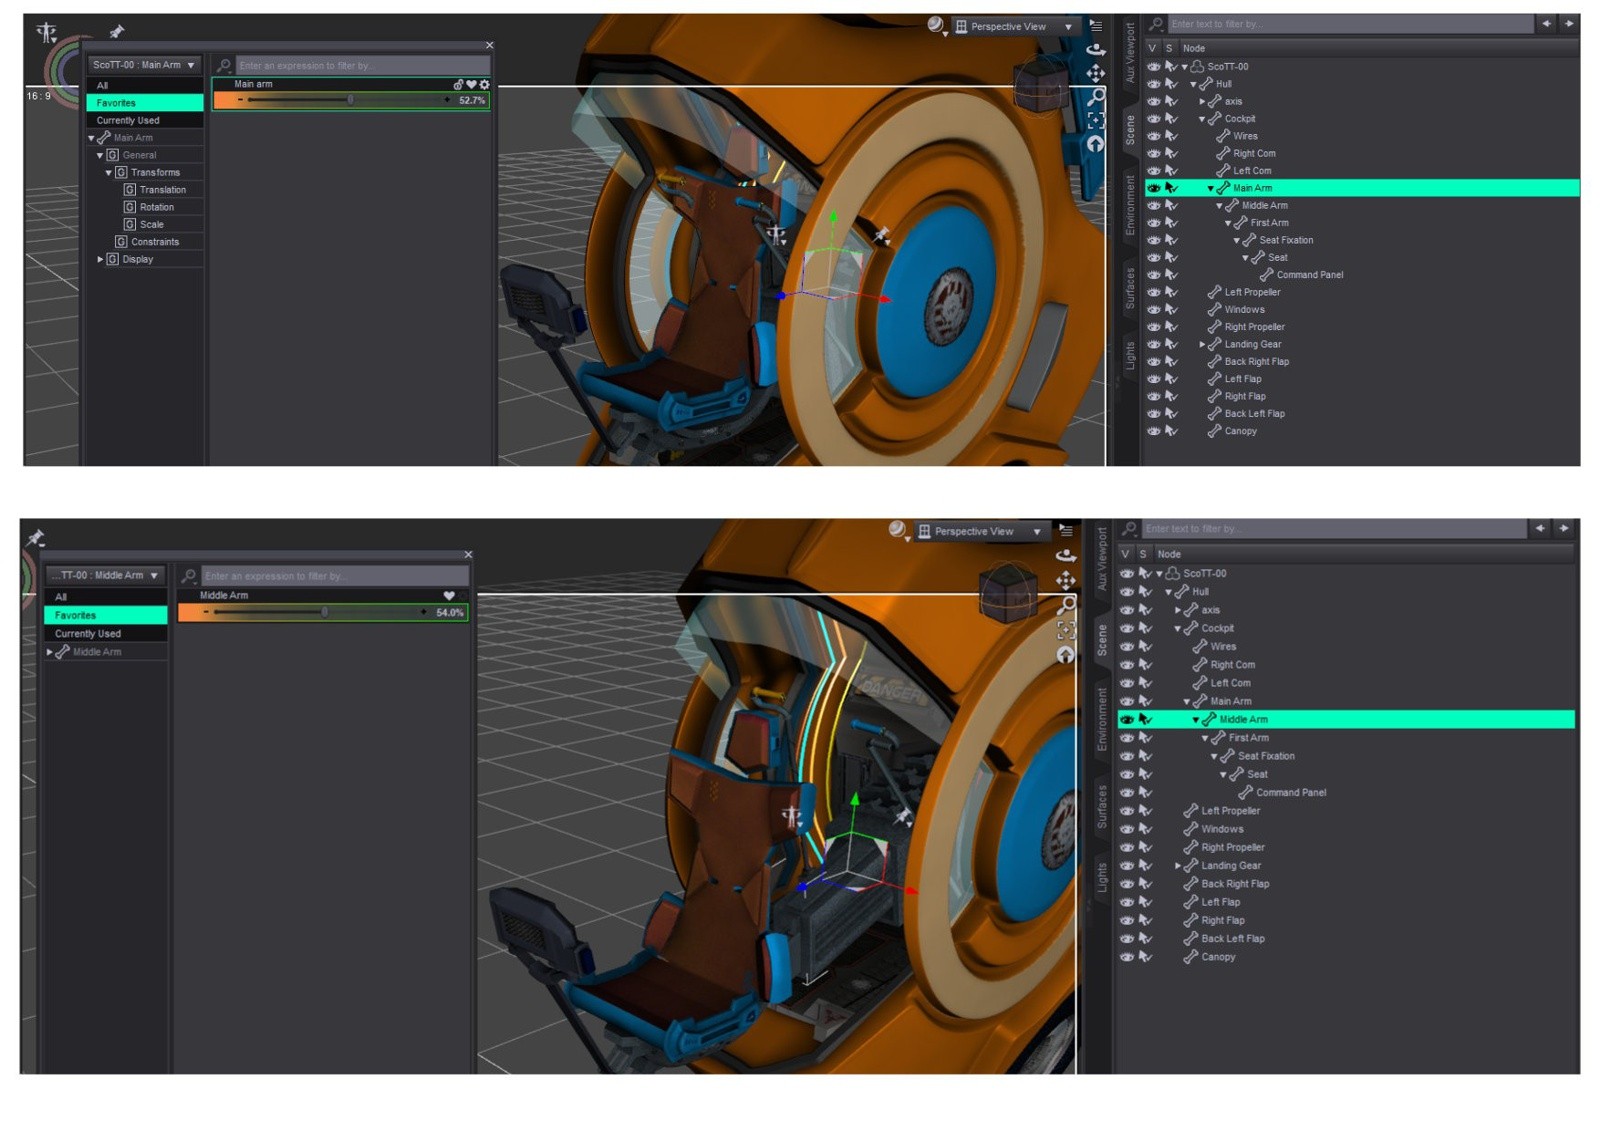
Task: Open Surfaces tab in bottom screenshot sidebar
Action: point(1102,807)
